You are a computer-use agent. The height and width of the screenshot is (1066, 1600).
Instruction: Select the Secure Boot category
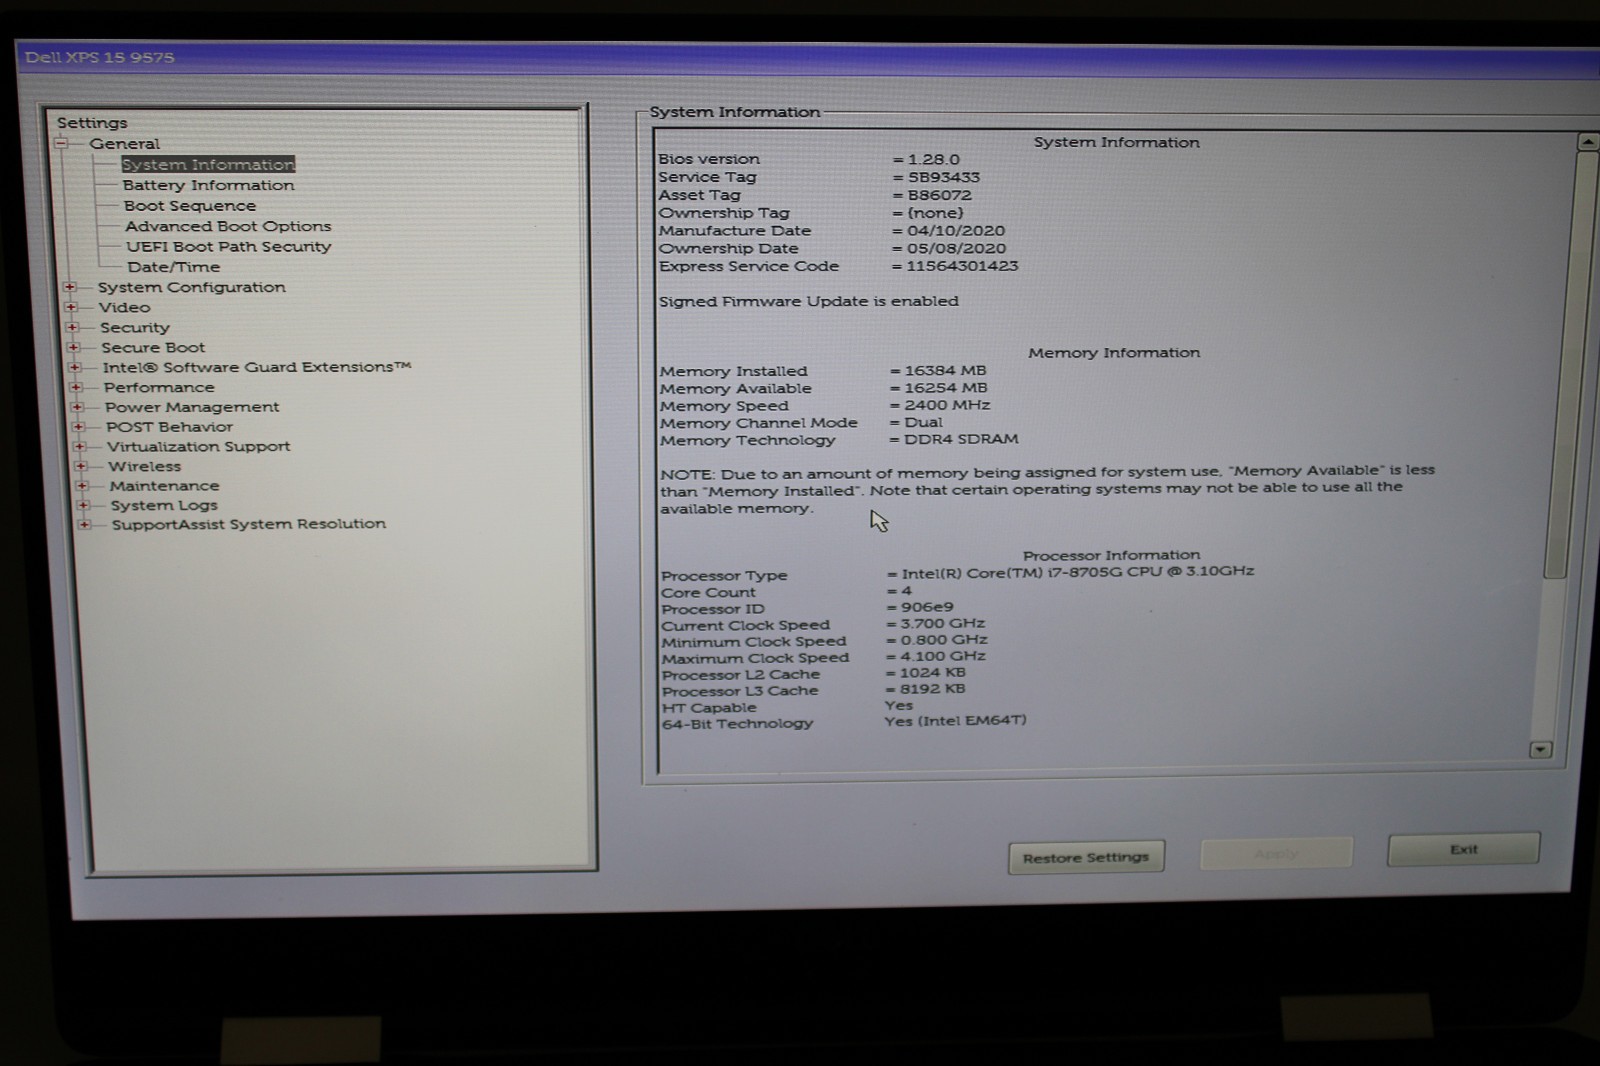pos(153,347)
